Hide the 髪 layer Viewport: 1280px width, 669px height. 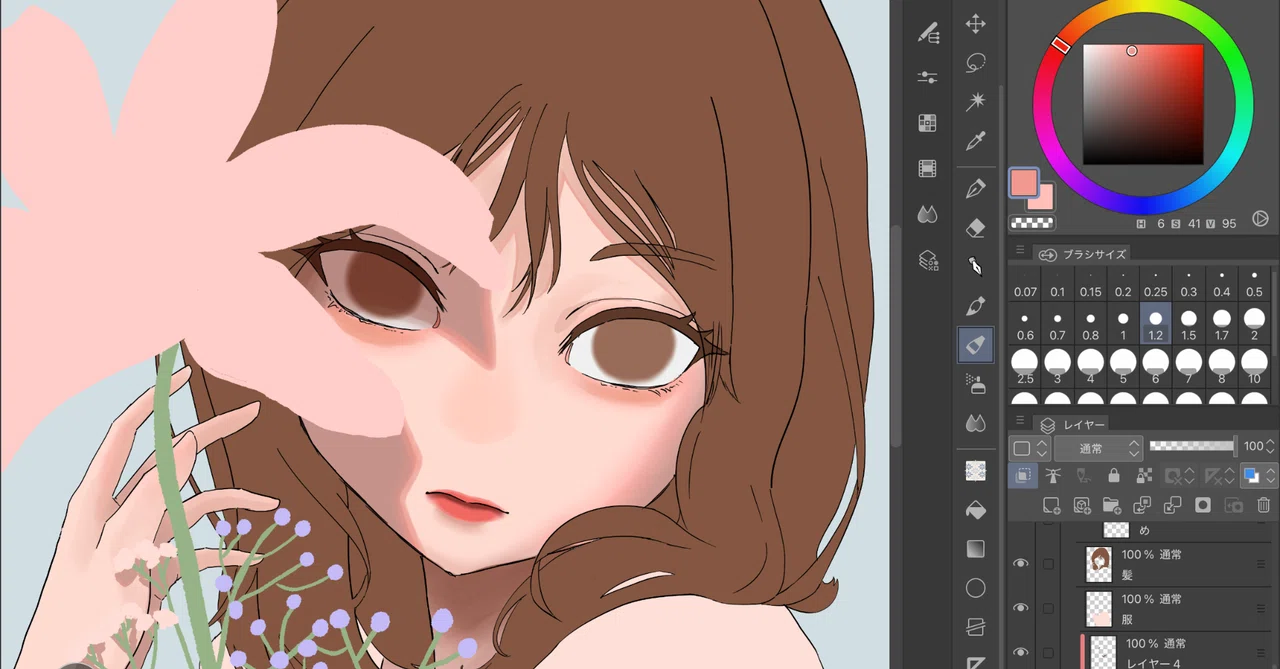[1021, 564]
